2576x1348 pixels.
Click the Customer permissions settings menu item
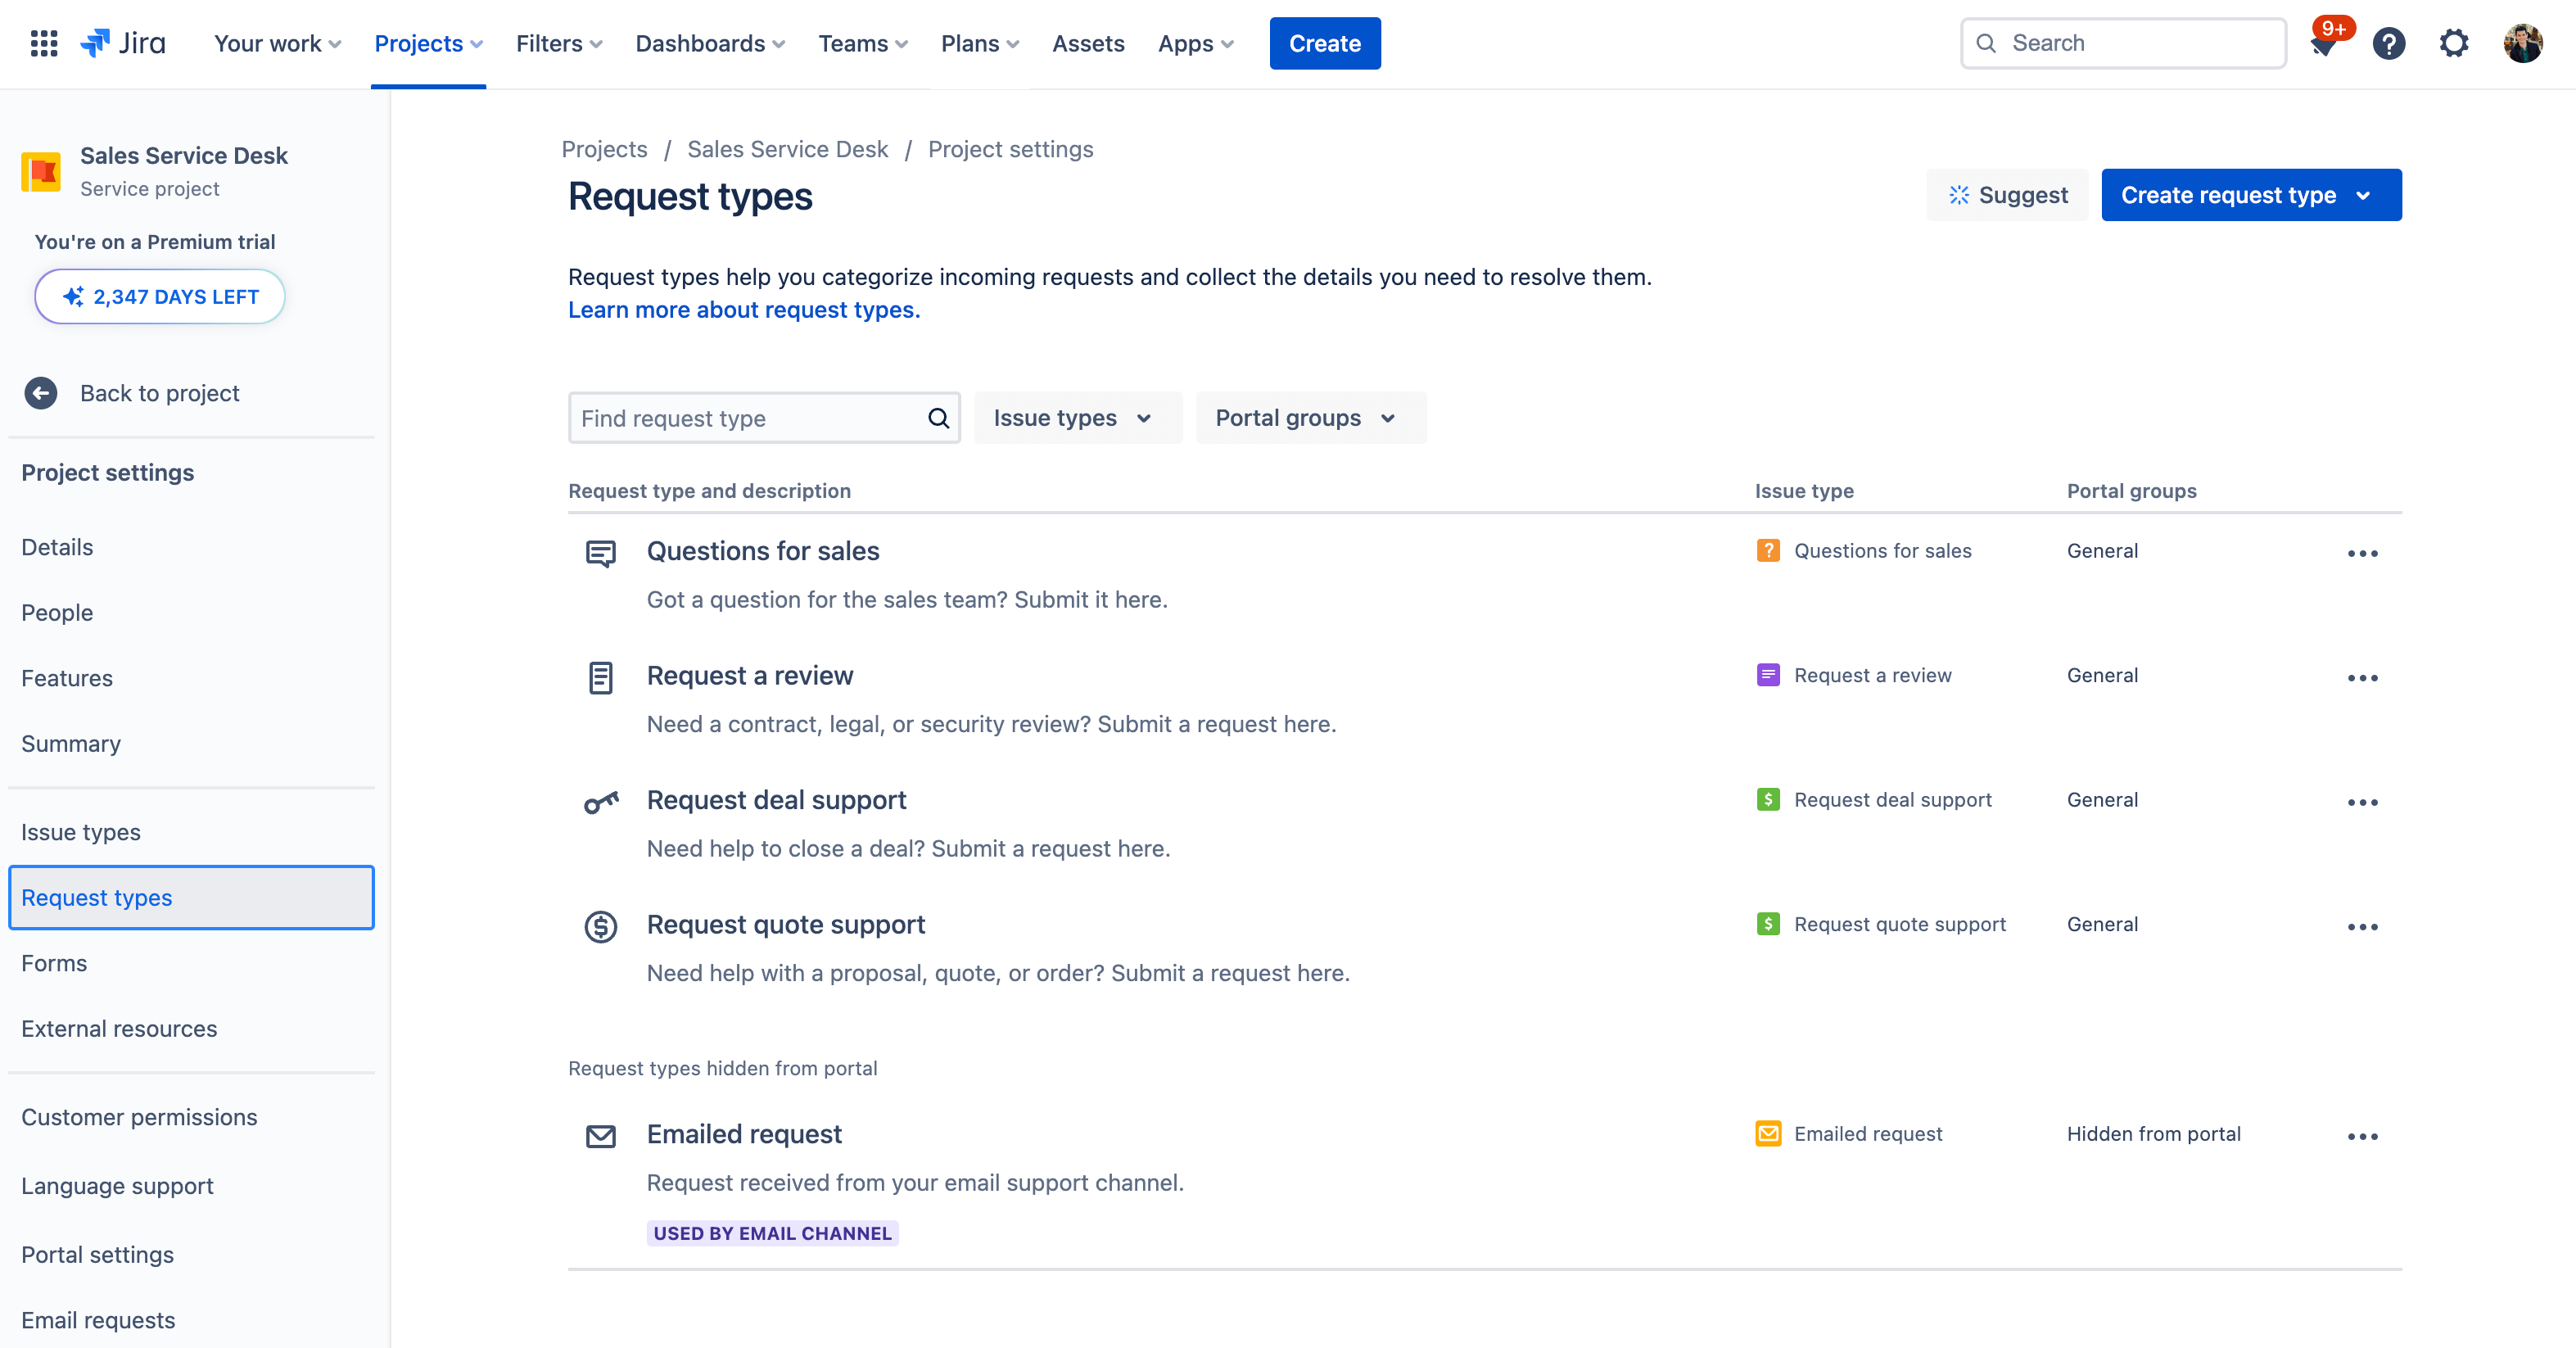click(x=138, y=1116)
